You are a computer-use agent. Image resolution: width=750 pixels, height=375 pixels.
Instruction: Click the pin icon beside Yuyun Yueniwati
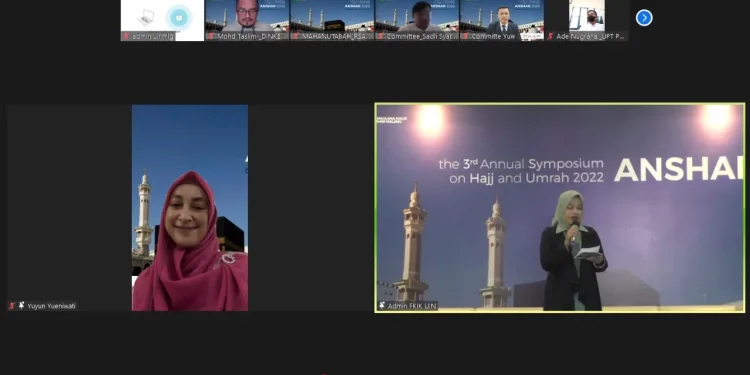[x=21, y=305]
